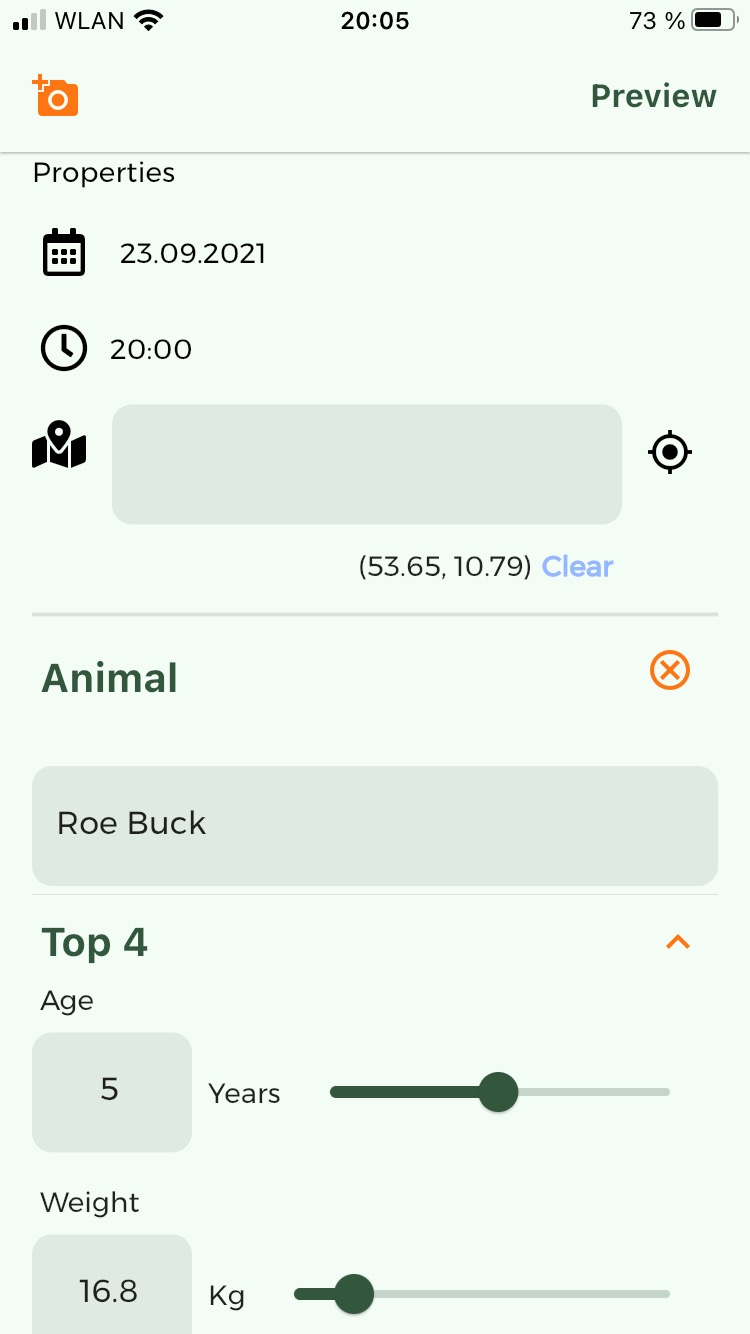The width and height of the screenshot is (750, 1334).
Task: Edit the Age value field showing 5
Action: pos(111,1091)
